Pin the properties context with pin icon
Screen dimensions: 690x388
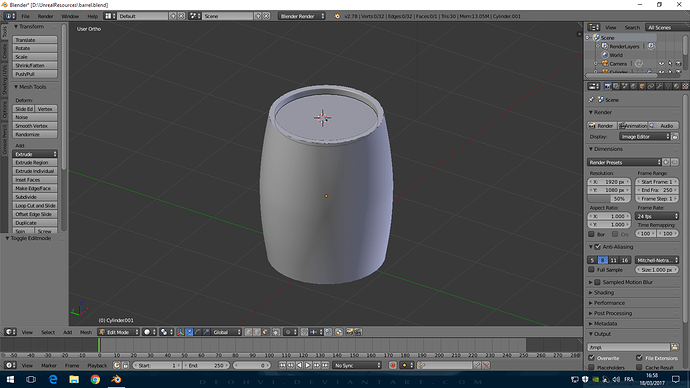pyautogui.click(x=591, y=100)
